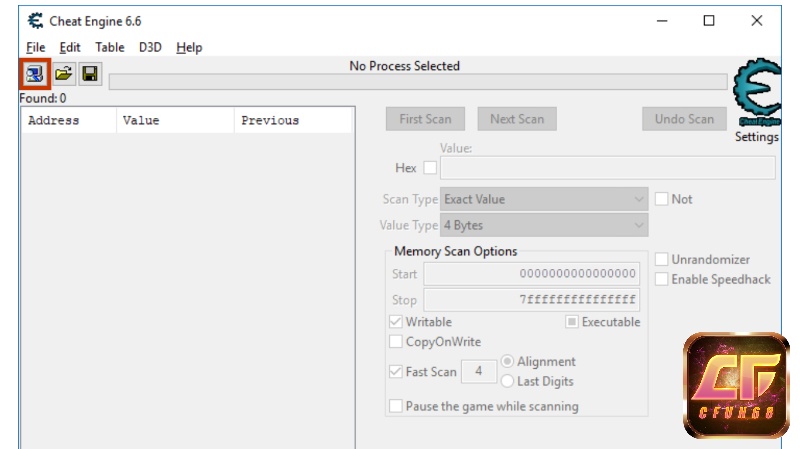The width and height of the screenshot is (800, 449).
Task: Click the Address column header
Action: [69, 121]
